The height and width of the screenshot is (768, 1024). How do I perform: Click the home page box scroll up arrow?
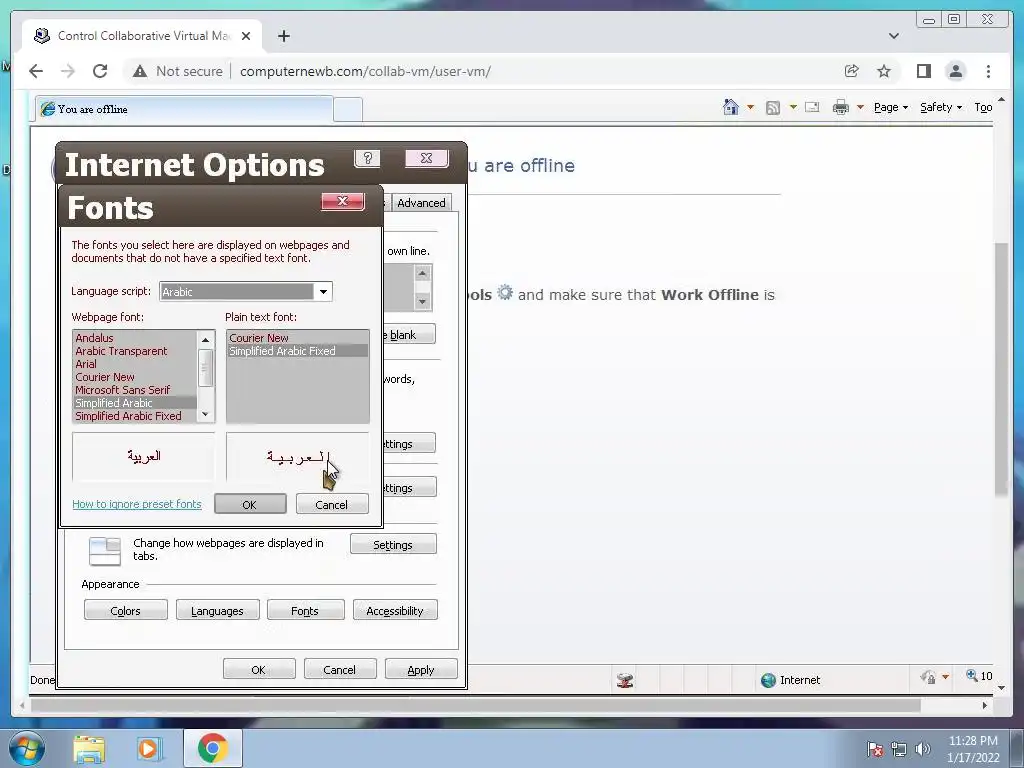click(423, 273)
